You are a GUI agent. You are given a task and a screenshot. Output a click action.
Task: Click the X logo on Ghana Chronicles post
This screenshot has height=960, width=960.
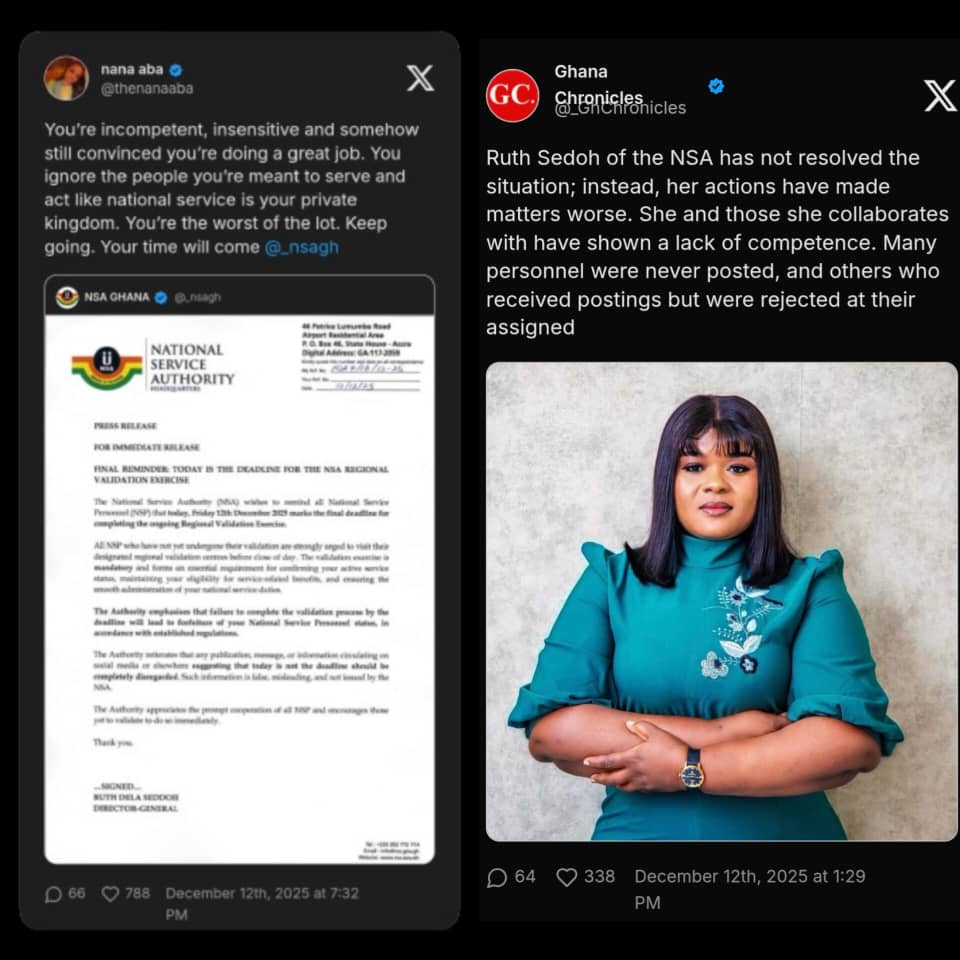(x=940, y=96)
